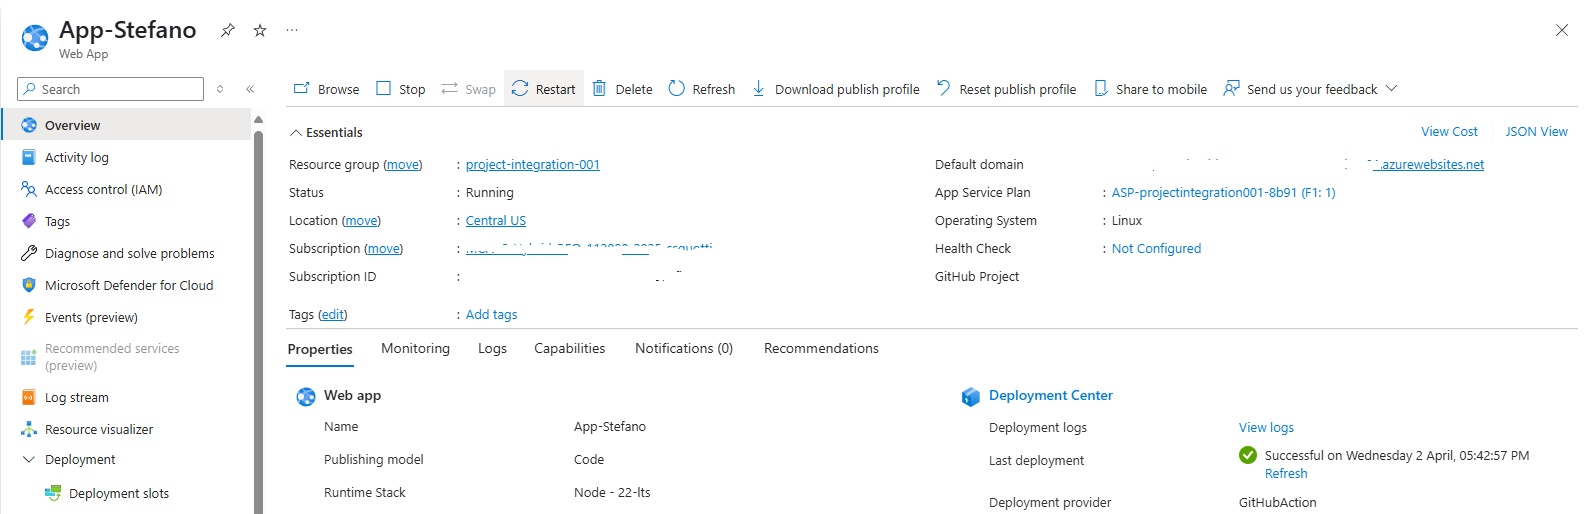Reset publish profile
The image size is (1586, 514).
pyautogui.click(x=1006, y=89)
